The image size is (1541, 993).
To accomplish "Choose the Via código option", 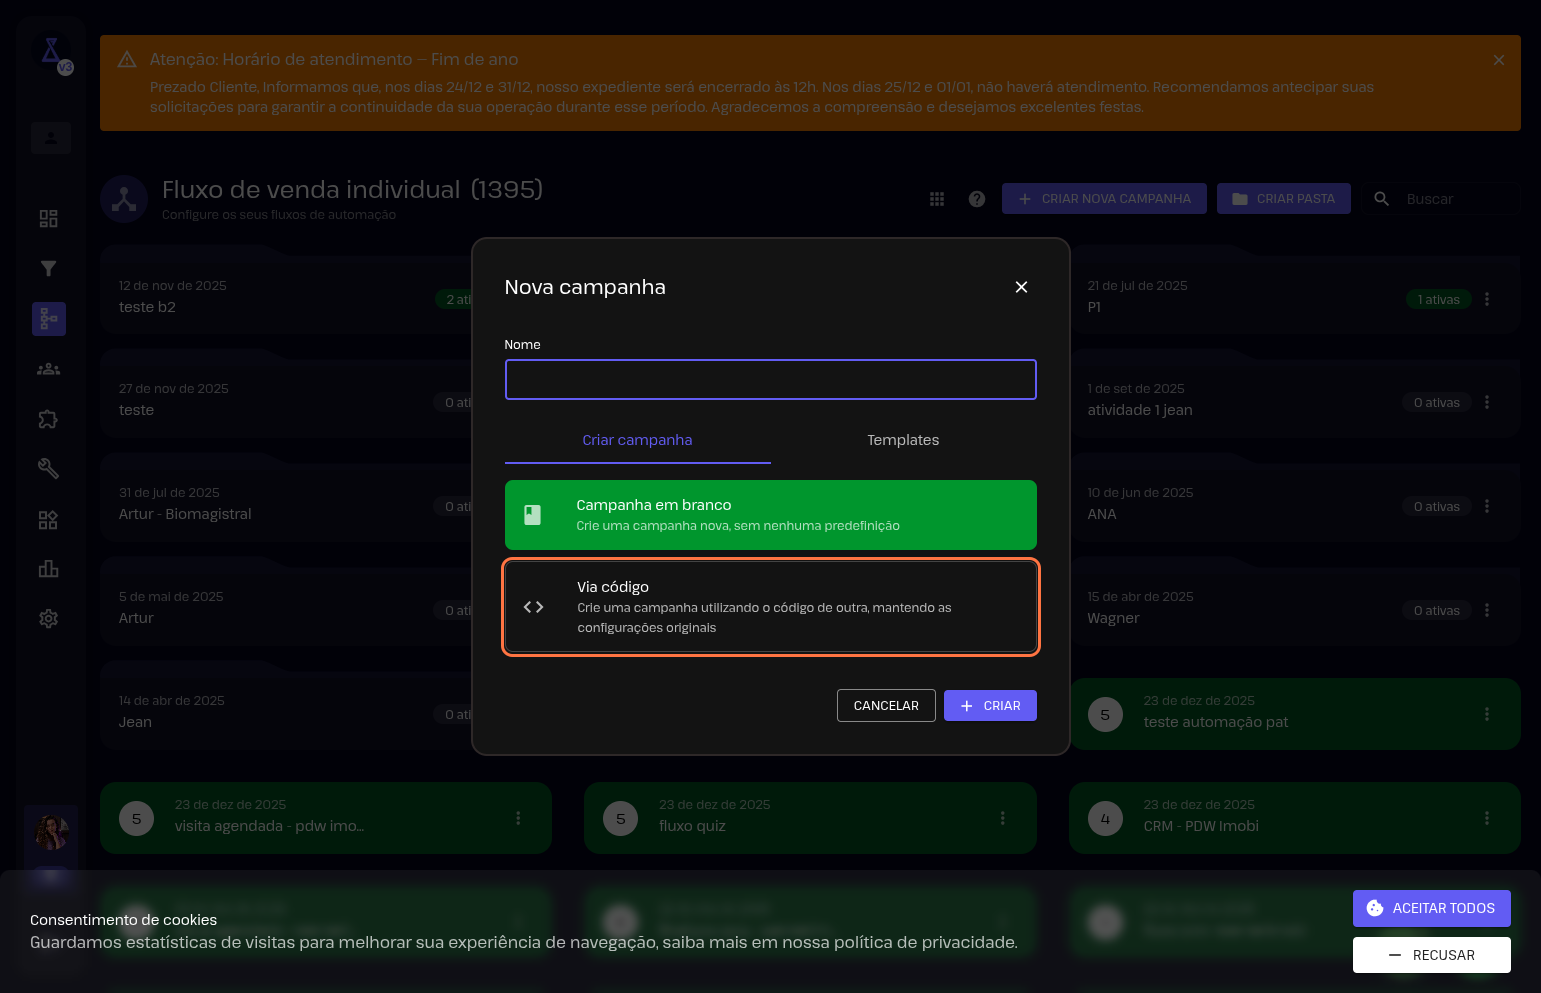I will (x=770, y=607).
